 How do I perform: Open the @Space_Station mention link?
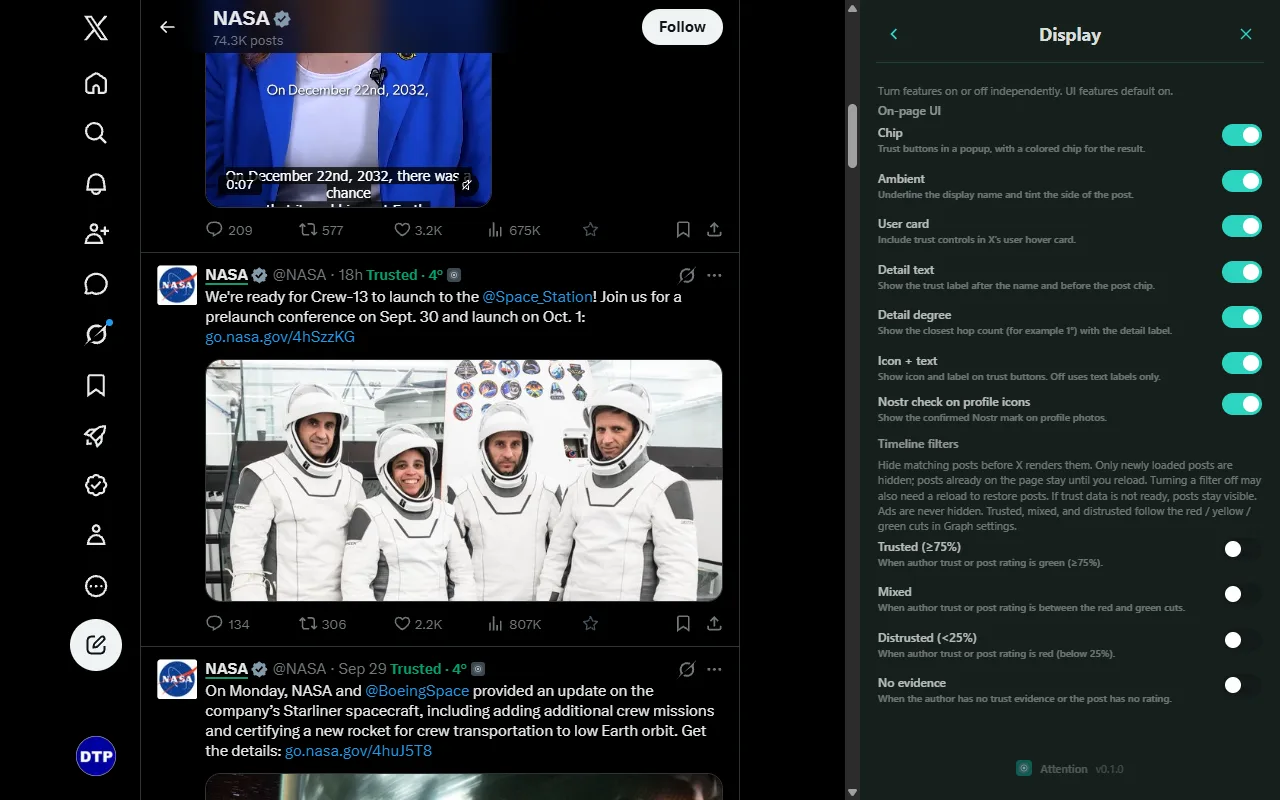[x=537, y=297]
